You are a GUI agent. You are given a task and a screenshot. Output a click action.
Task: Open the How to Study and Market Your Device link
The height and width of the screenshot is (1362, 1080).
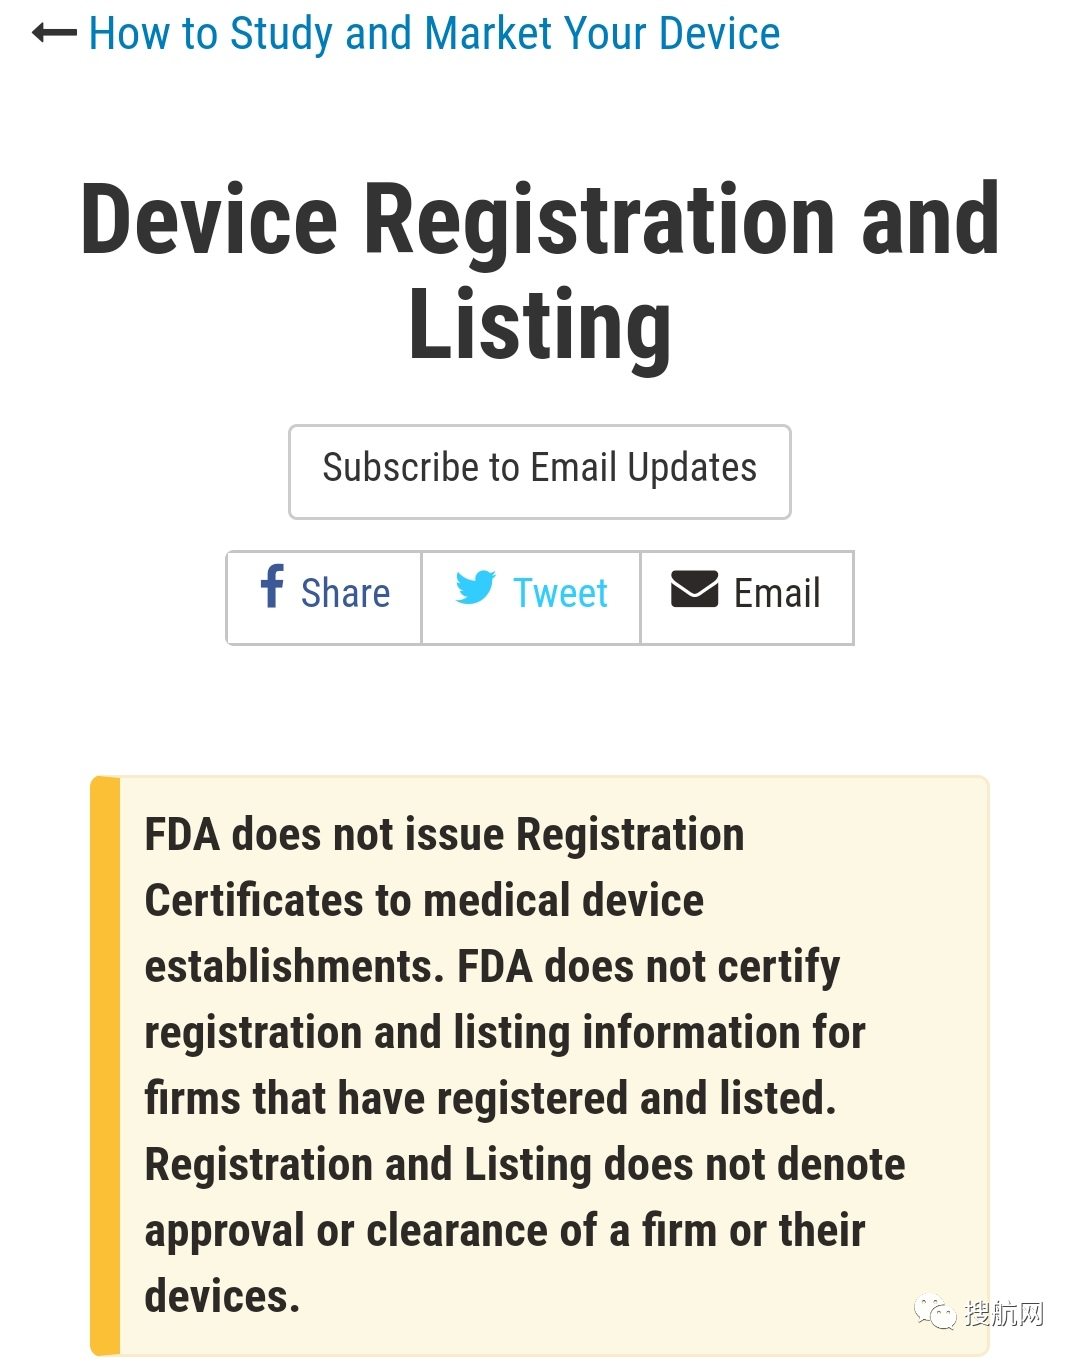click(433, 33)
